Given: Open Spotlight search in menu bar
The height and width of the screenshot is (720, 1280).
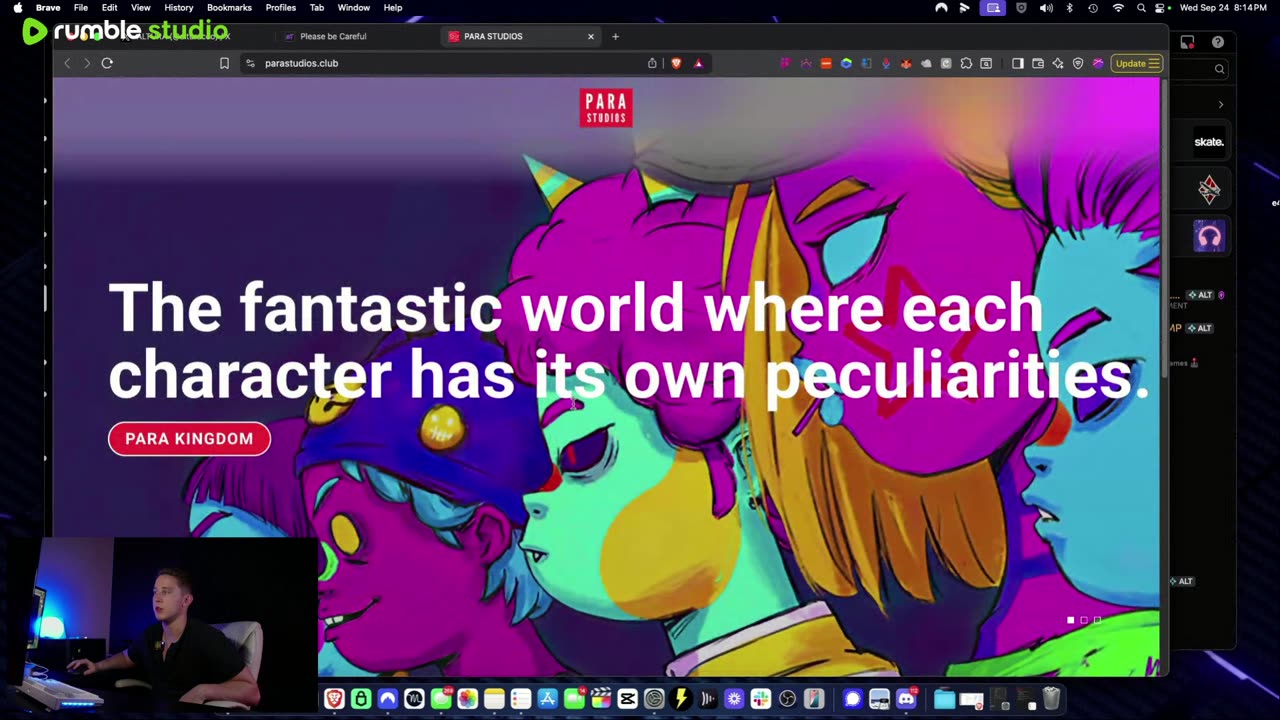Looking at the screenshot, I should coord(1141,8).
